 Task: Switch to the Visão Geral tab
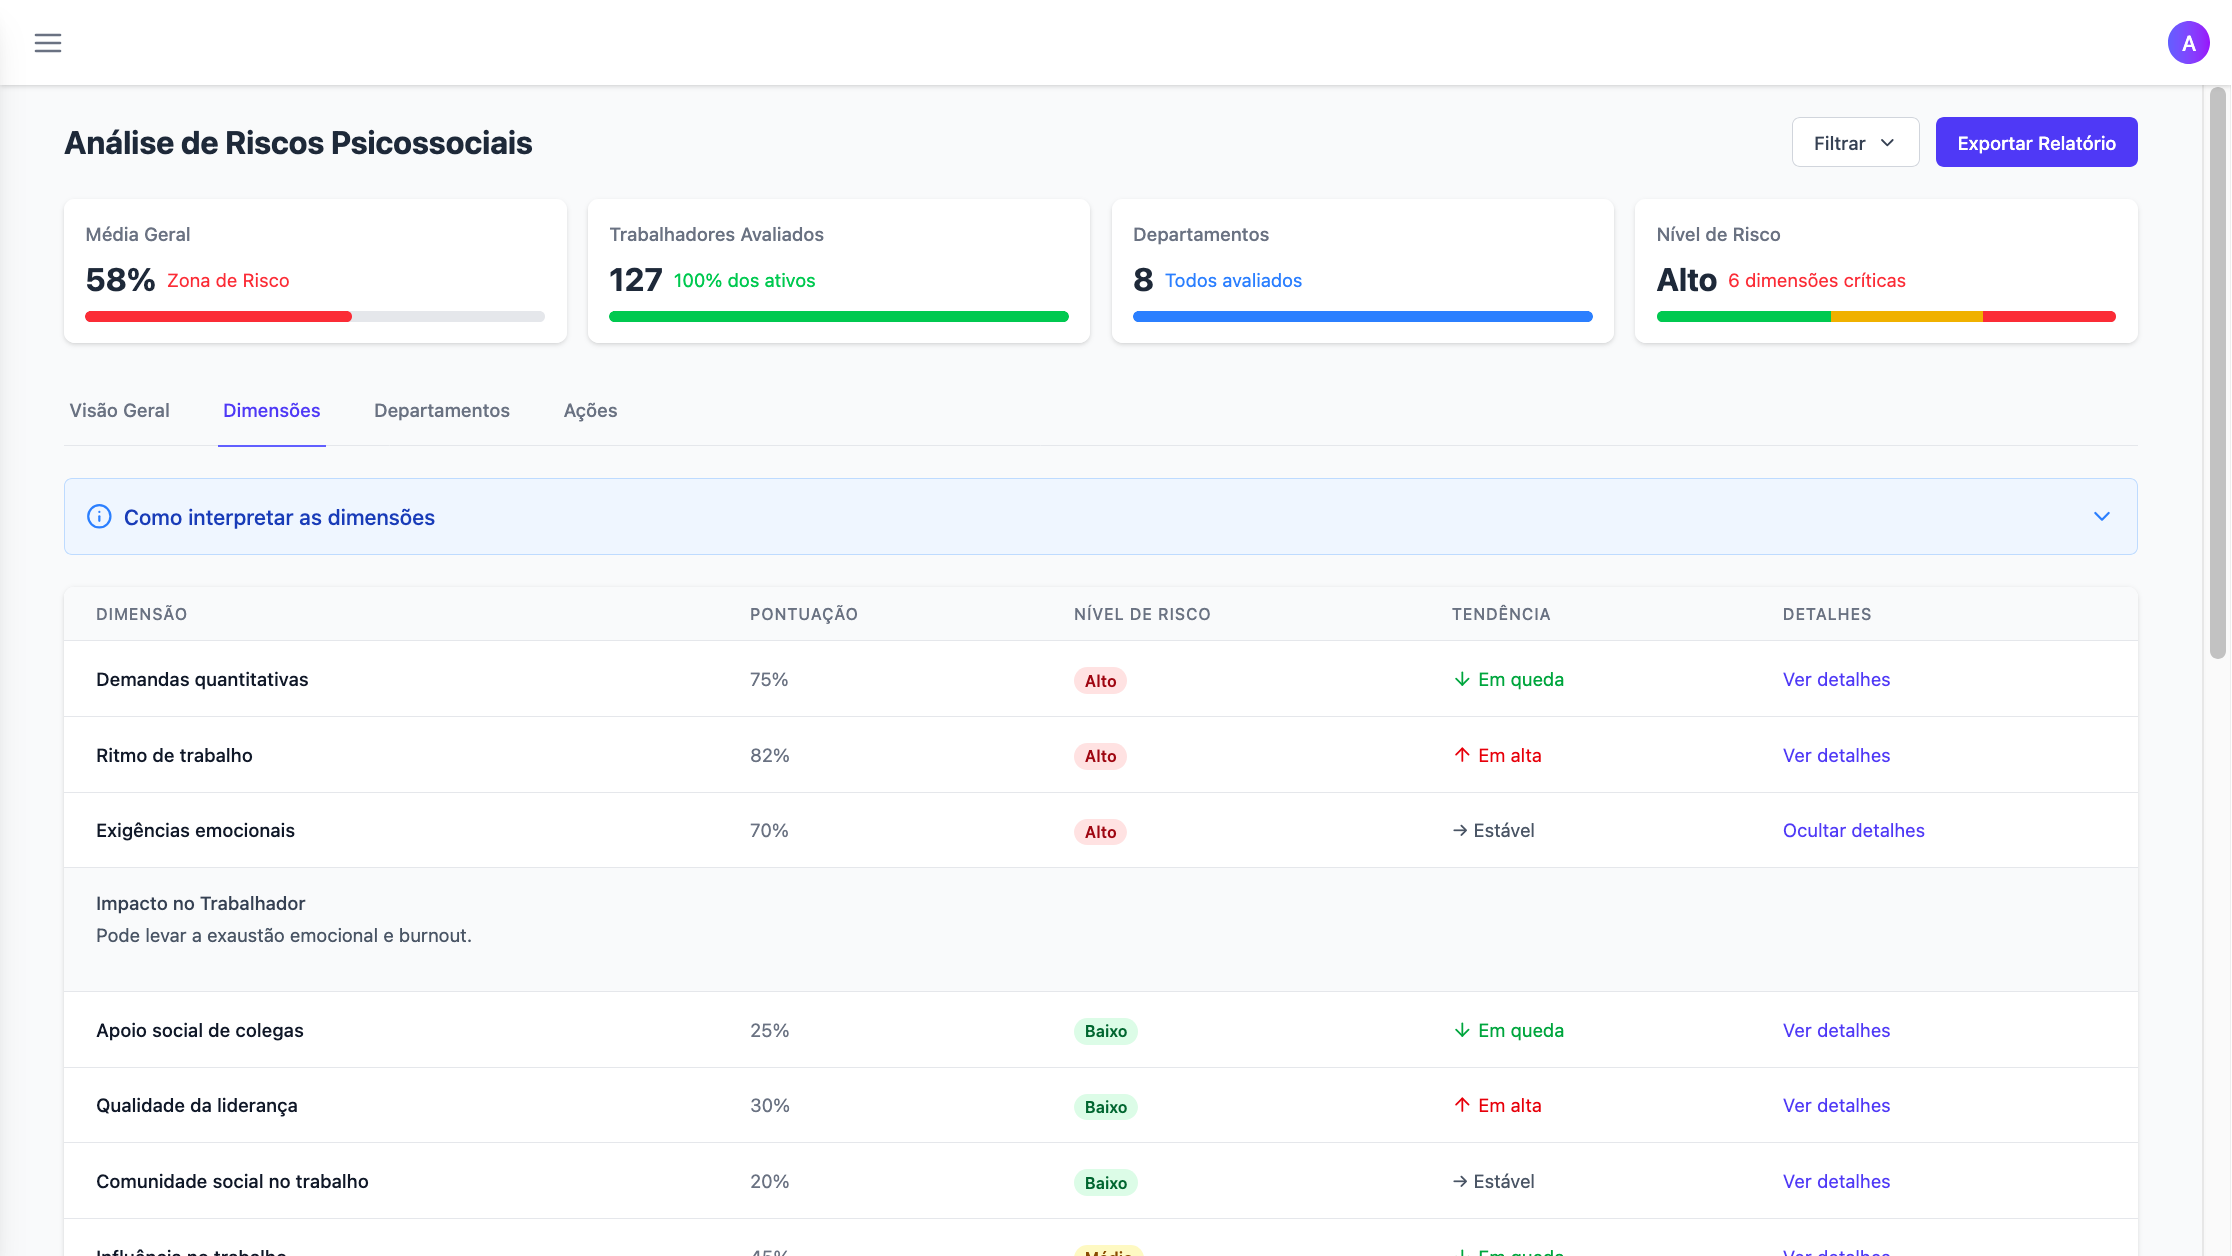pyautogui.click(x=119, y=411)
